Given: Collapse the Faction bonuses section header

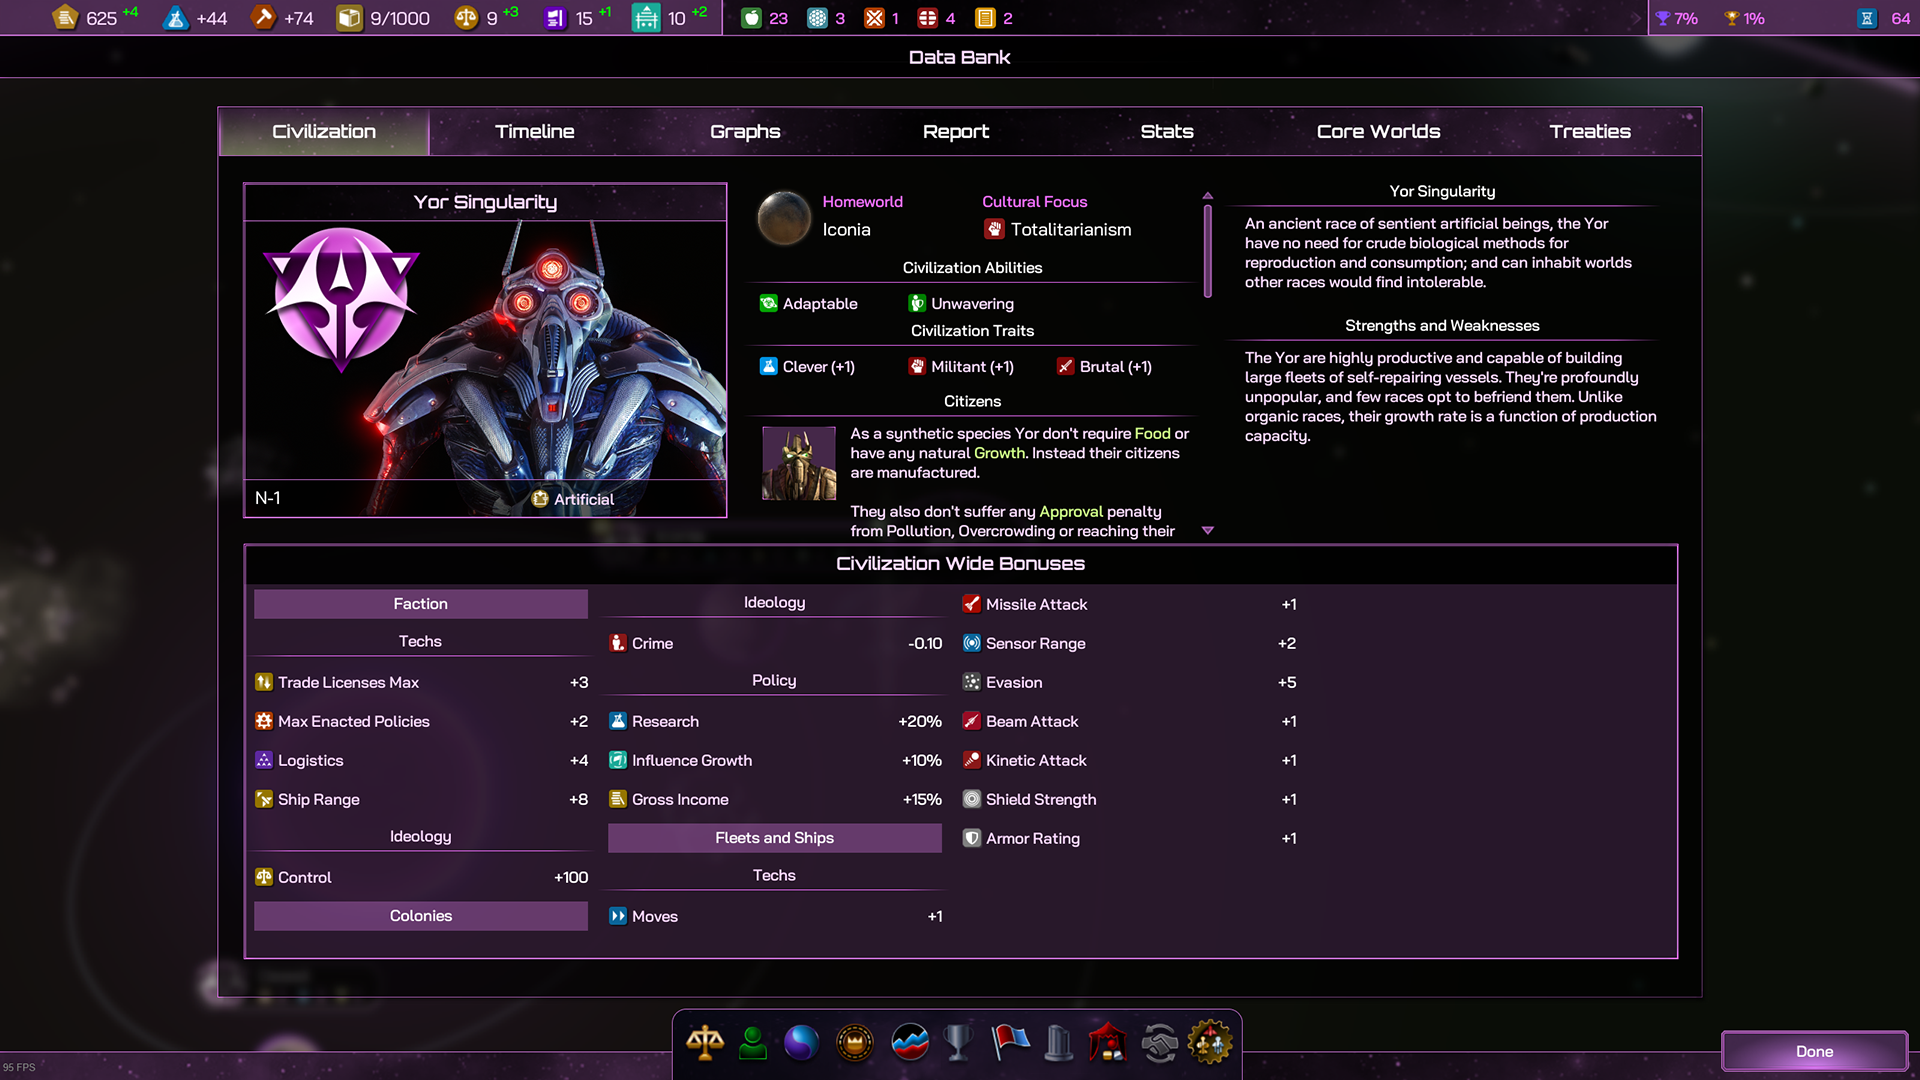Looking at the screenshot, I should [420, 604].
